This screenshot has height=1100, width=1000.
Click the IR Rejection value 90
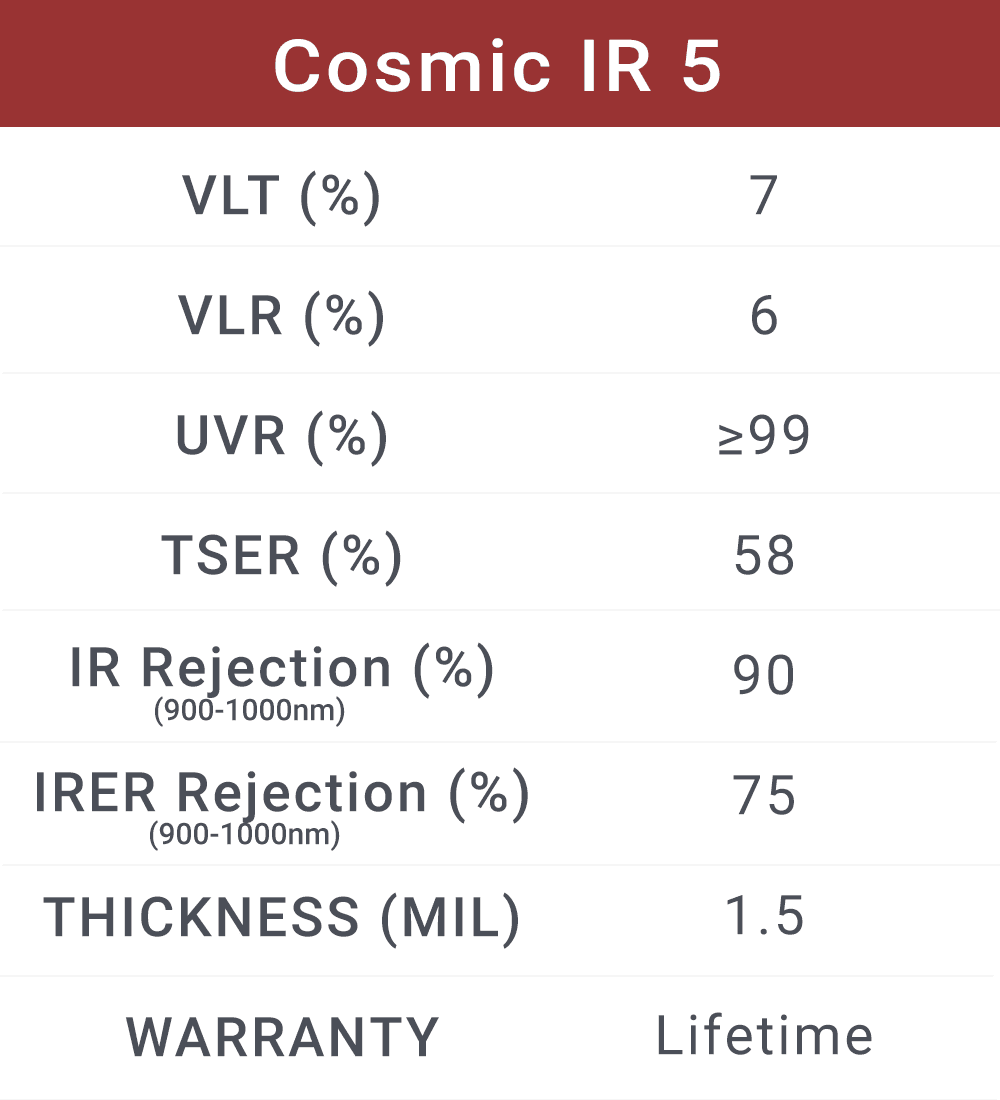(x=764, y=676)
